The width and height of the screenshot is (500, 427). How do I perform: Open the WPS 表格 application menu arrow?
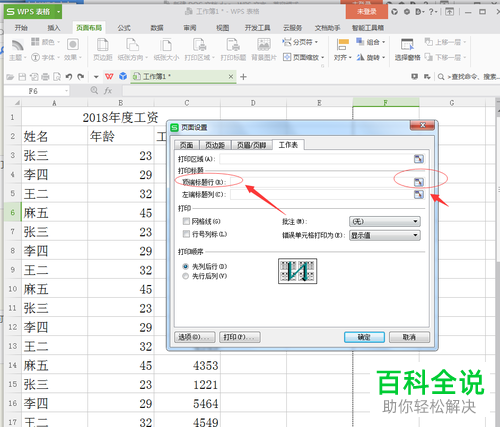click(58, 12)
